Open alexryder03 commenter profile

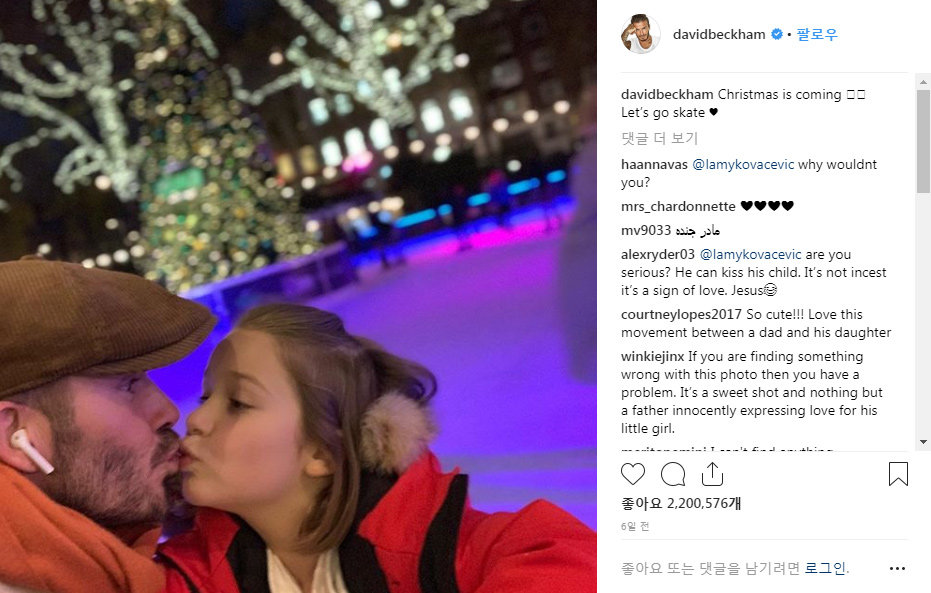coord(658,255)
